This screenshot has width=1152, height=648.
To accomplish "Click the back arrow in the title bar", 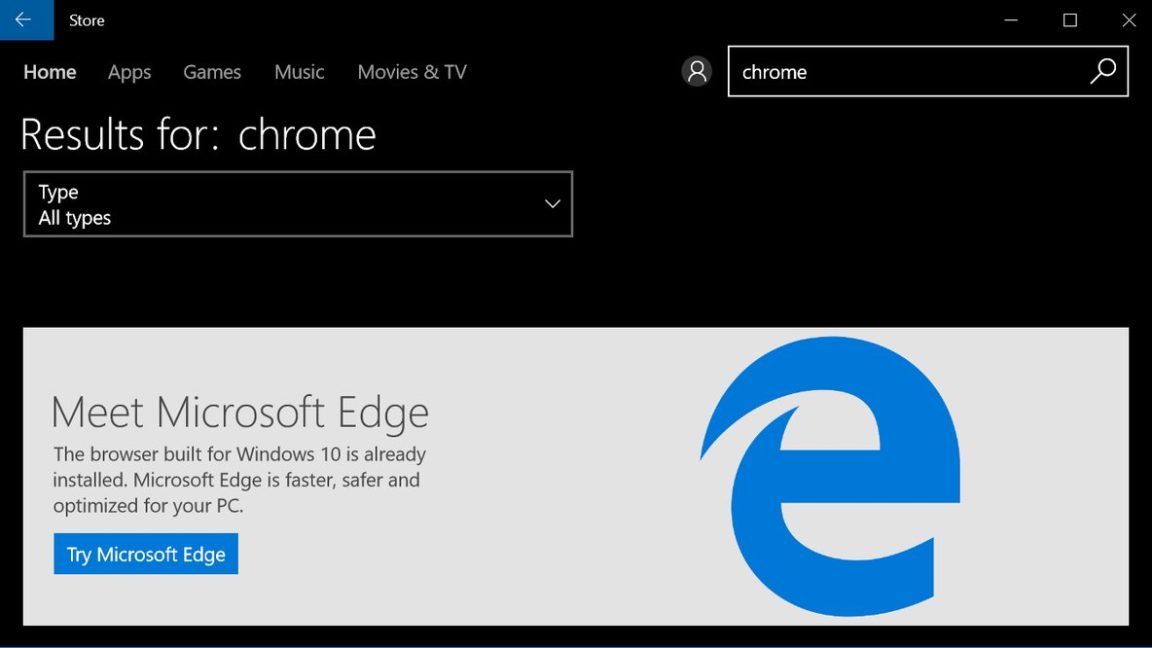I will pos(24,20).
